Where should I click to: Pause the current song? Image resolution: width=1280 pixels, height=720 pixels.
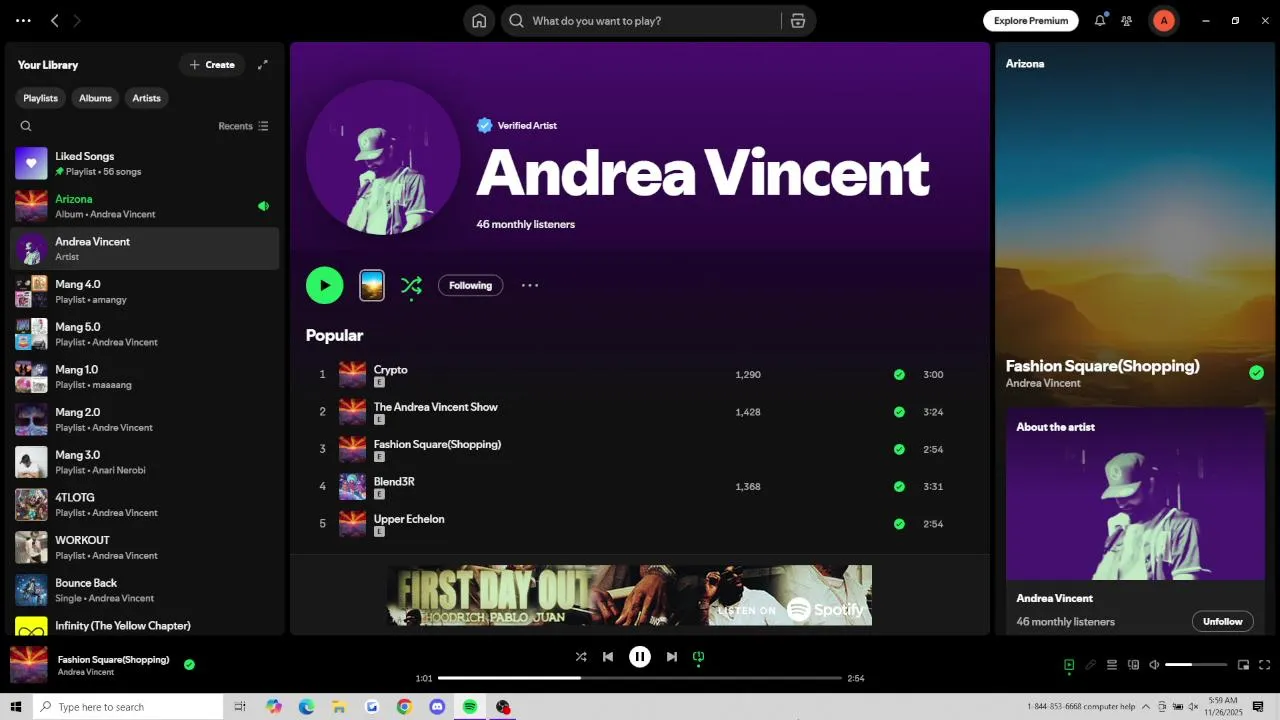640,657
